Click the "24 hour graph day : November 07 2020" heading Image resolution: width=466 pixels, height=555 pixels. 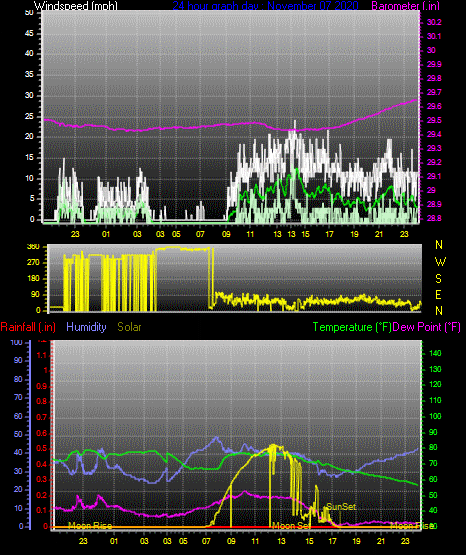point(265,5)
